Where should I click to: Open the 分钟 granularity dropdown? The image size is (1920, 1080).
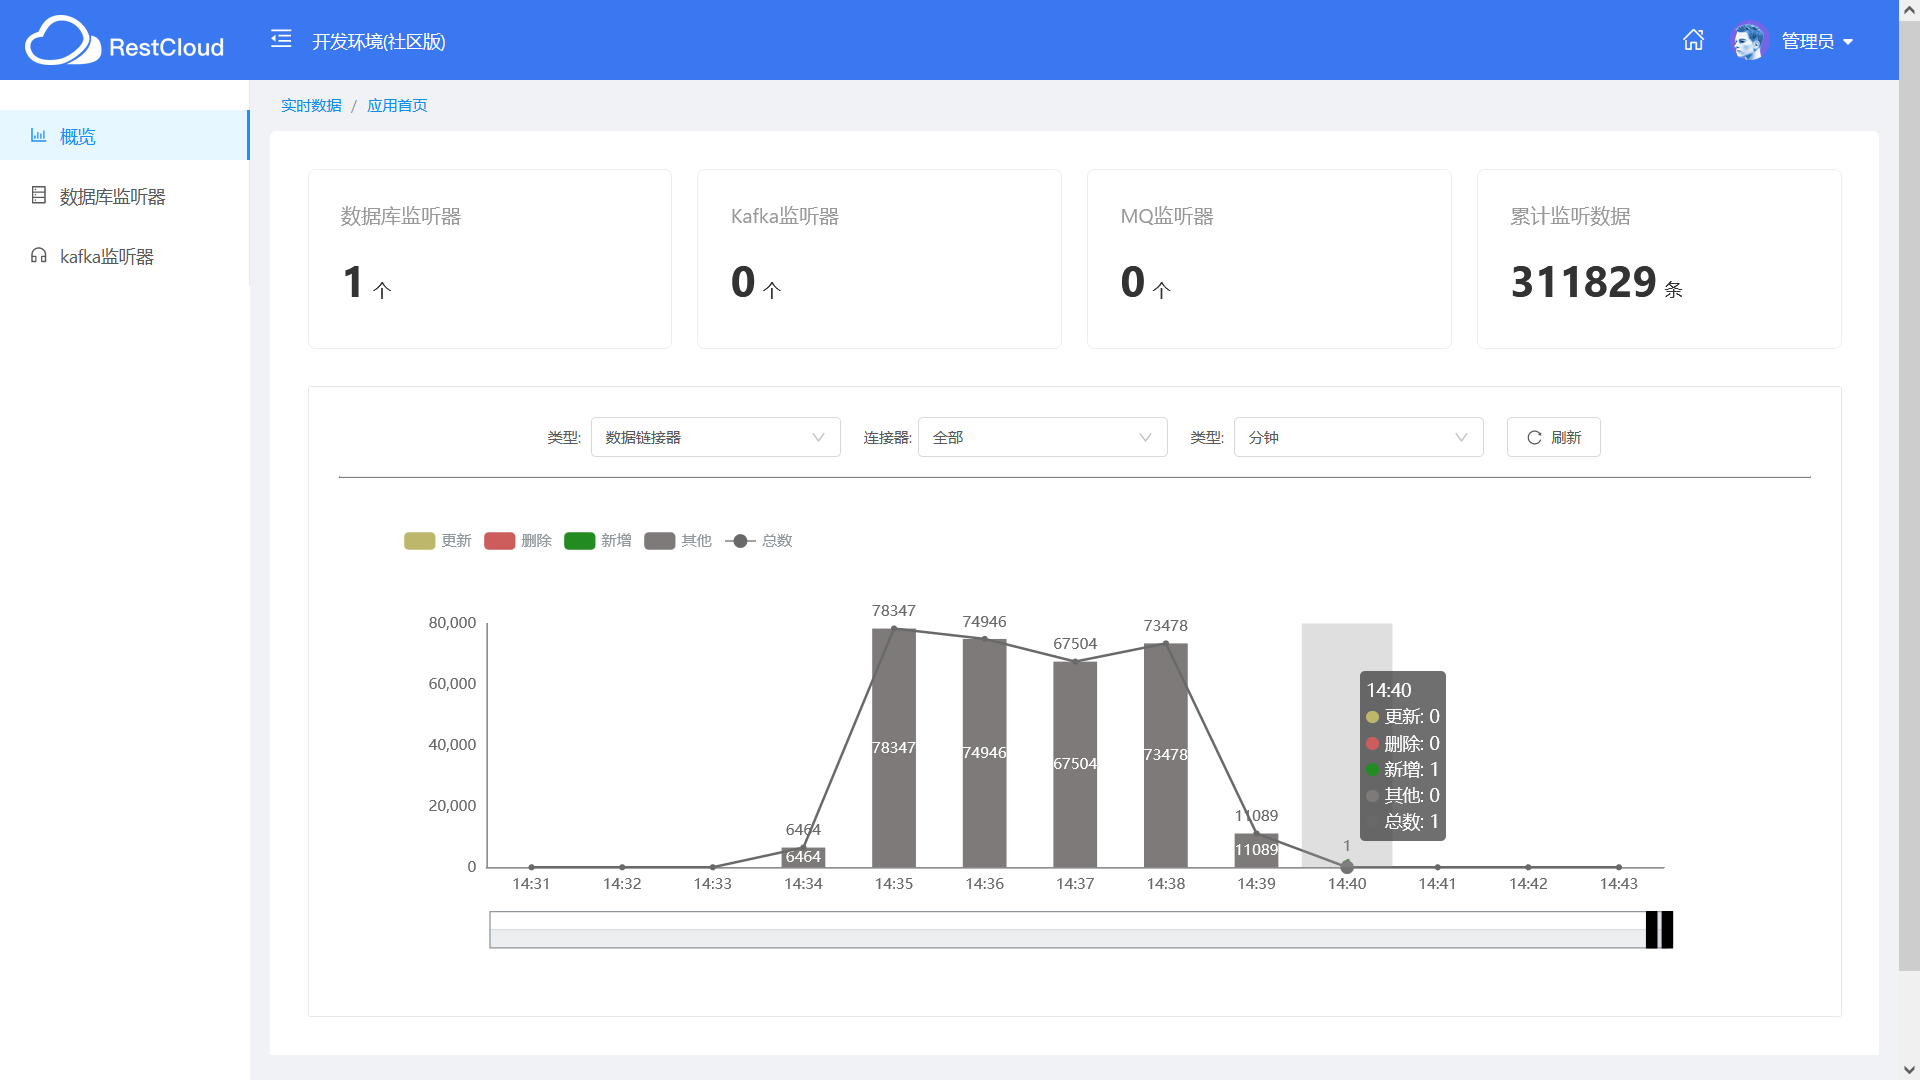(x=1358, y=438)
